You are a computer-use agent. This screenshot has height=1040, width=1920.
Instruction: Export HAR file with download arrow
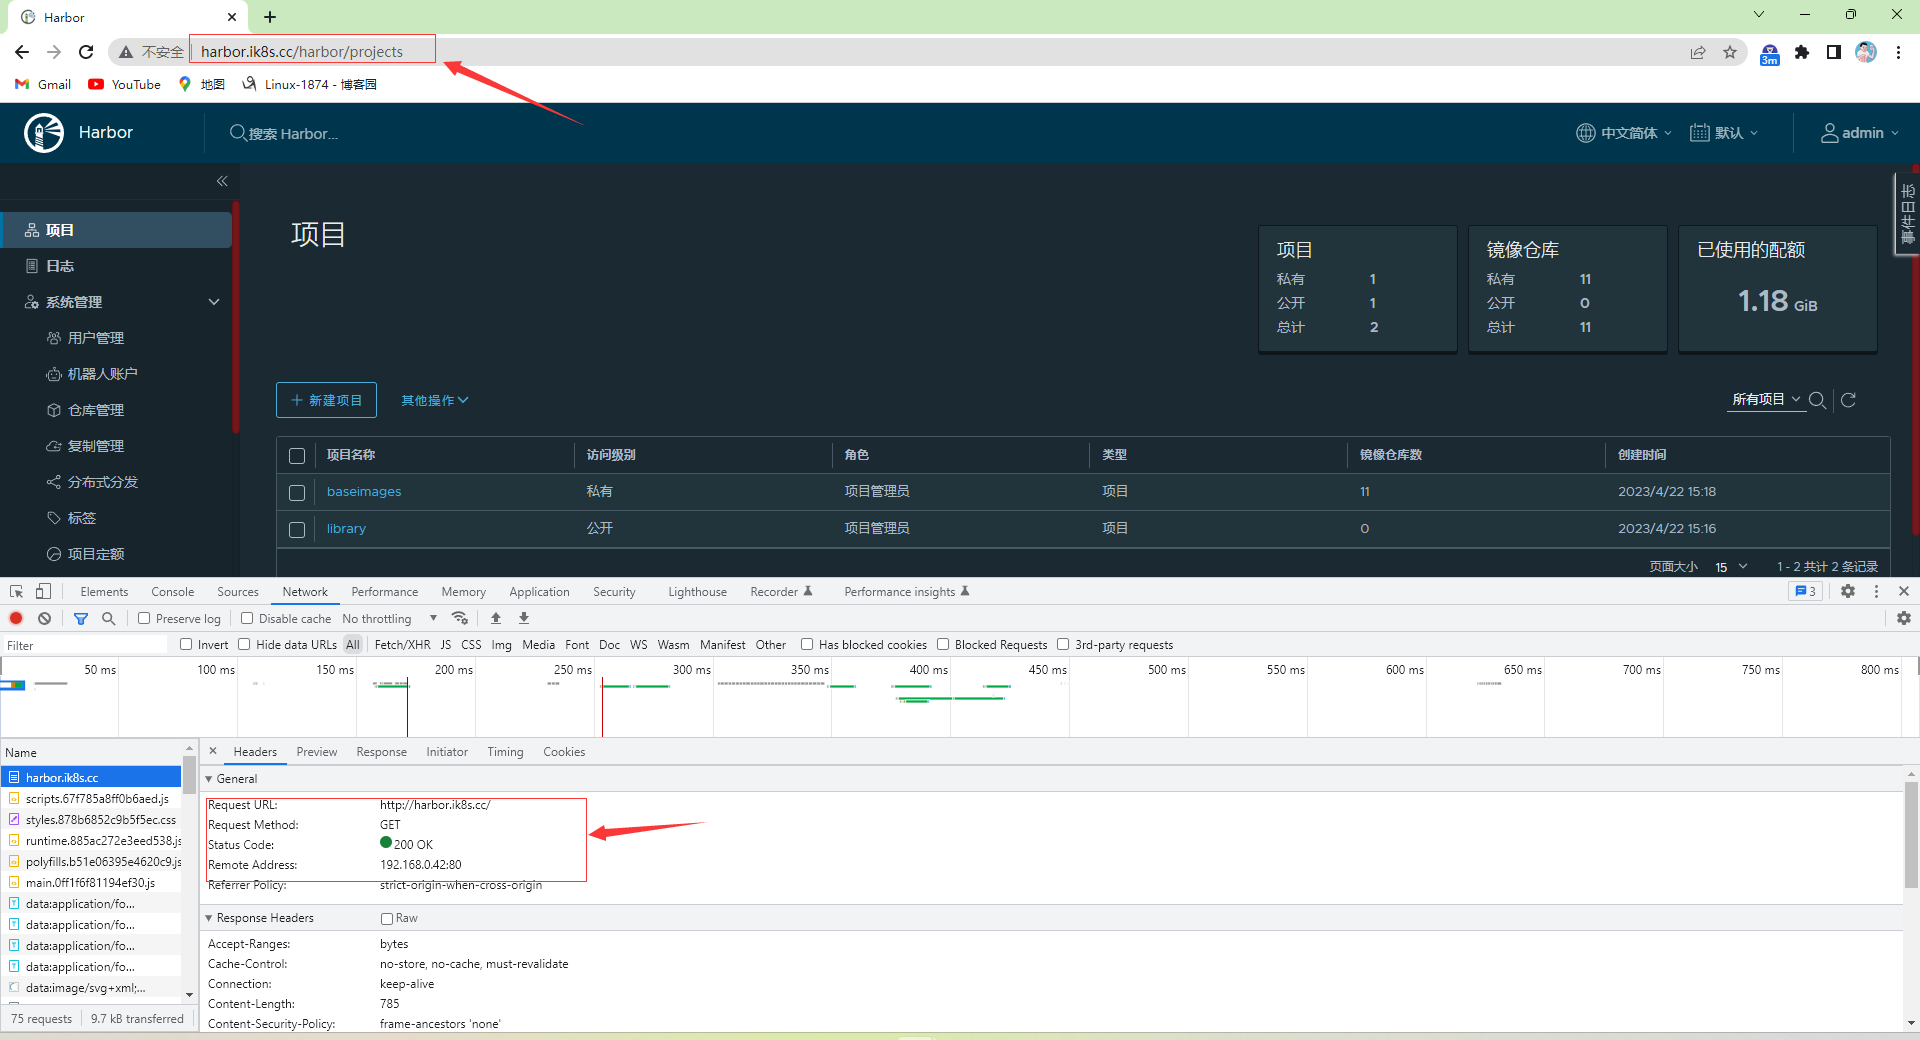524,618
